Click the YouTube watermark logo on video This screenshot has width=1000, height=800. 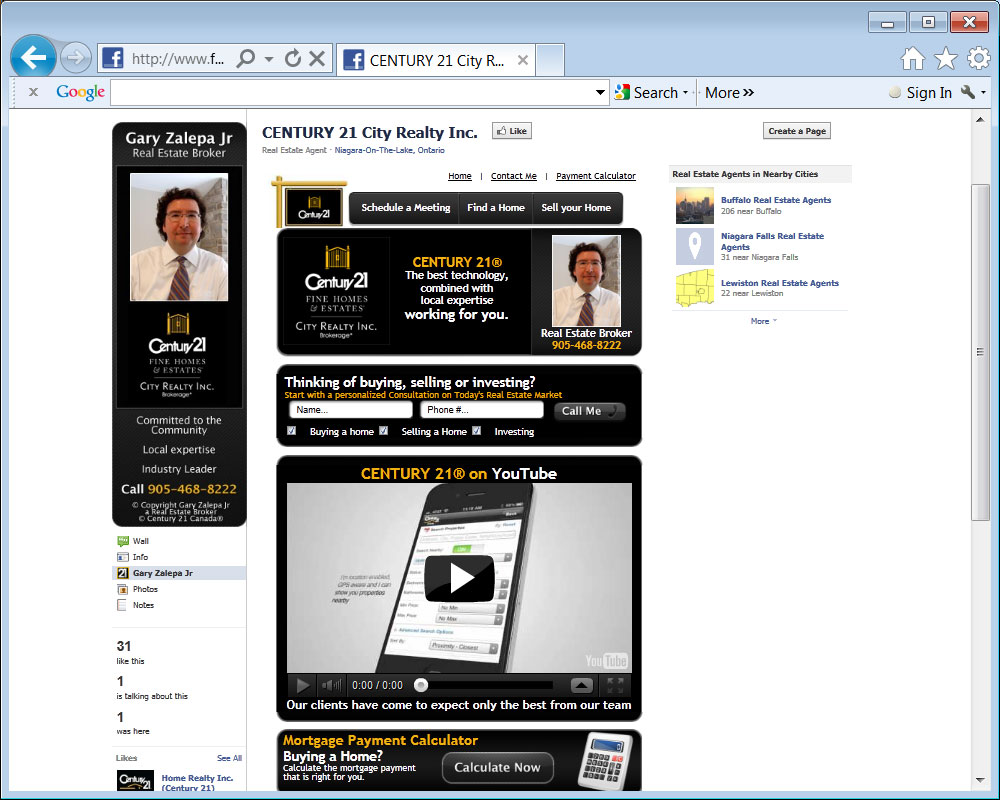606,661
